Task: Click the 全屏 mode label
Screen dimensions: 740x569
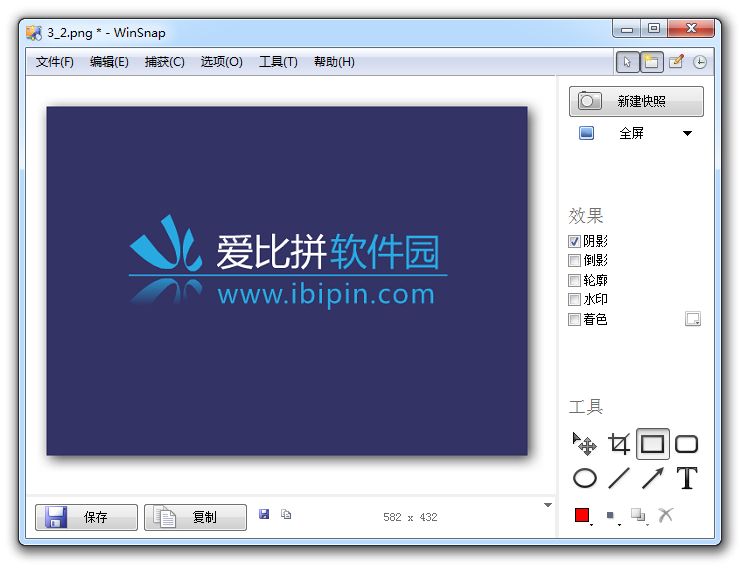Action: [x=631, y=133]
